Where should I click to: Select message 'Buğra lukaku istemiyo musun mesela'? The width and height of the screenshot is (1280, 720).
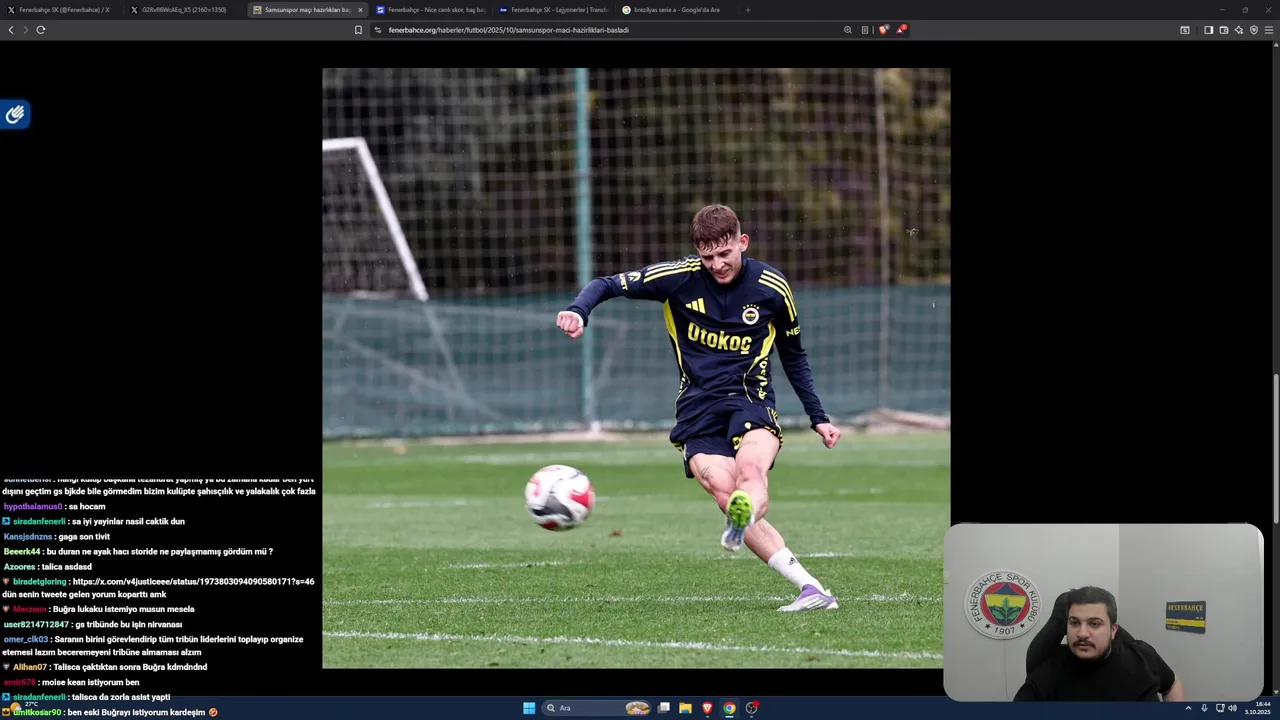124,609
